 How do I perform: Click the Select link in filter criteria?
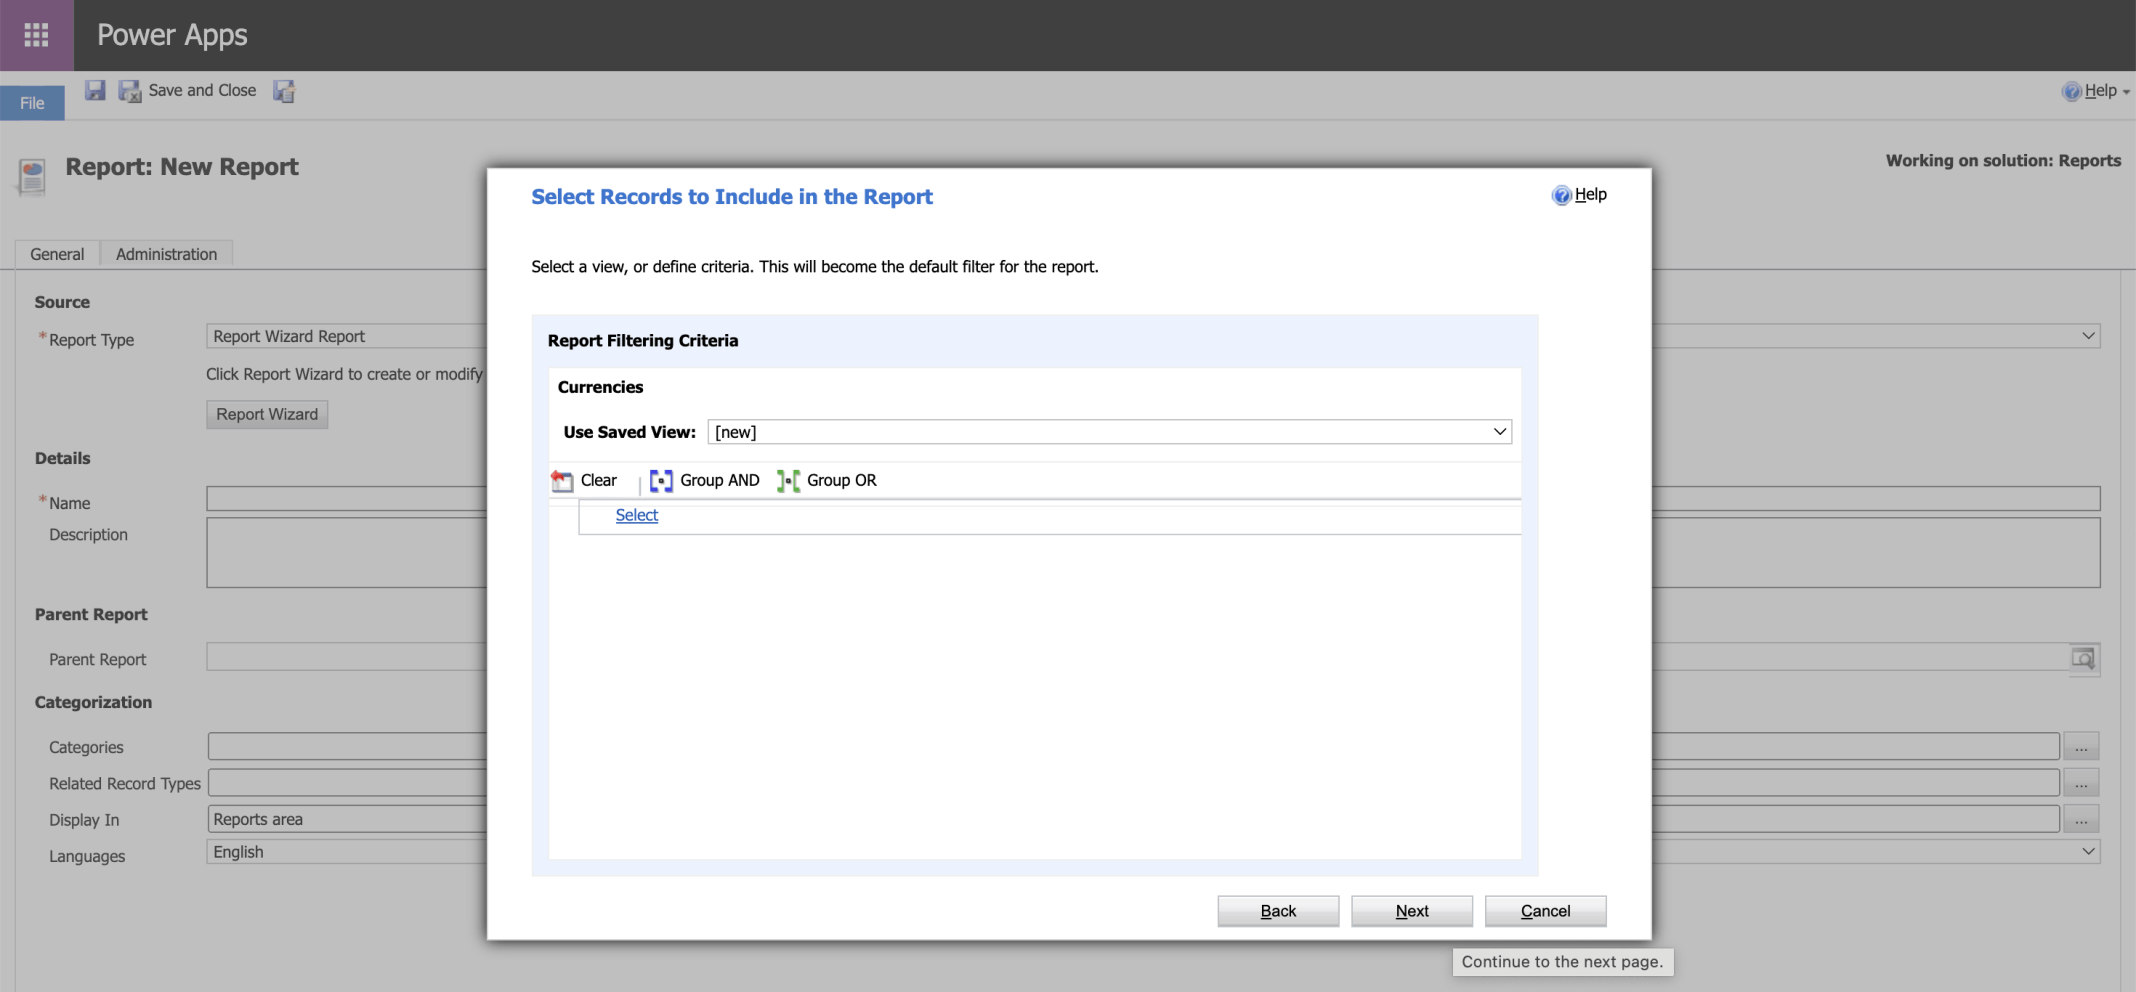[637, 515]
